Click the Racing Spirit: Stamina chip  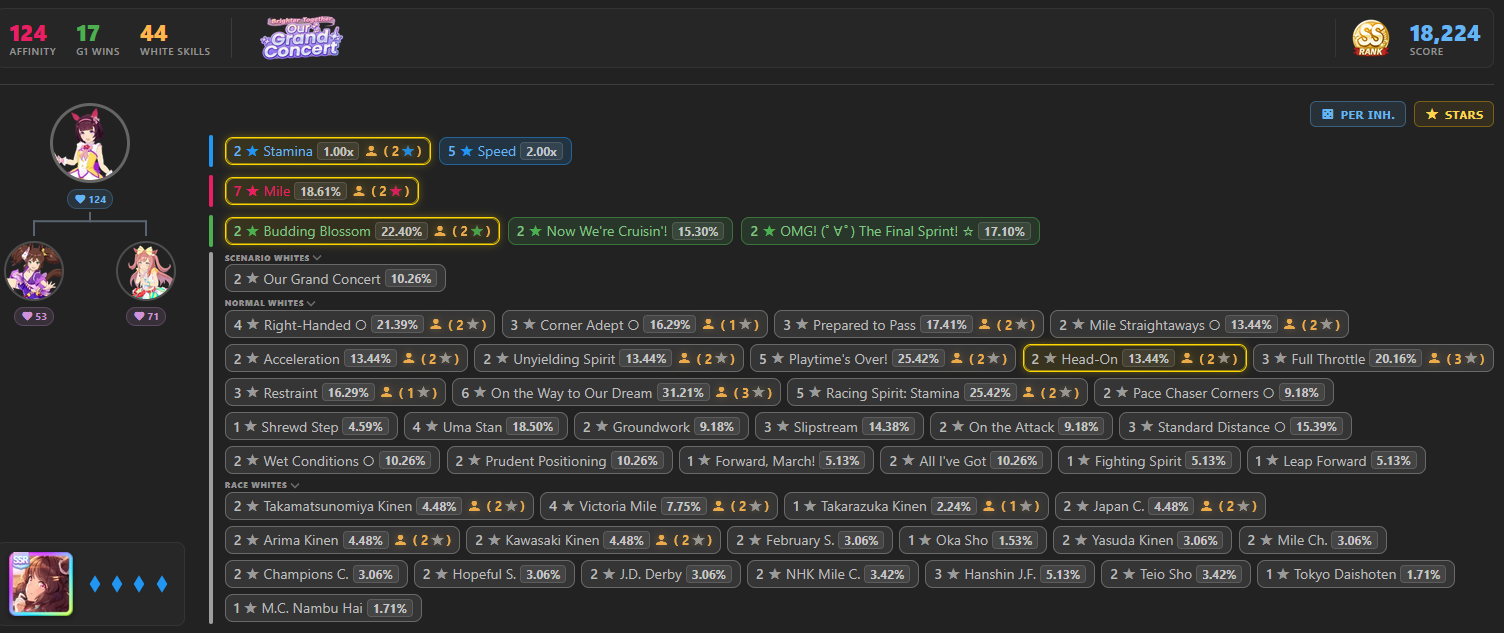[x=937, y=393]
